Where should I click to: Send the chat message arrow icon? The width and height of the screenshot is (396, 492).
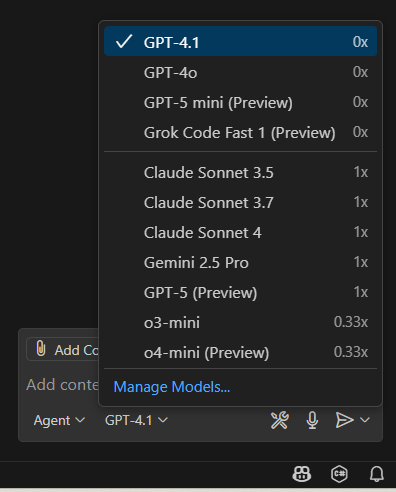344,420
